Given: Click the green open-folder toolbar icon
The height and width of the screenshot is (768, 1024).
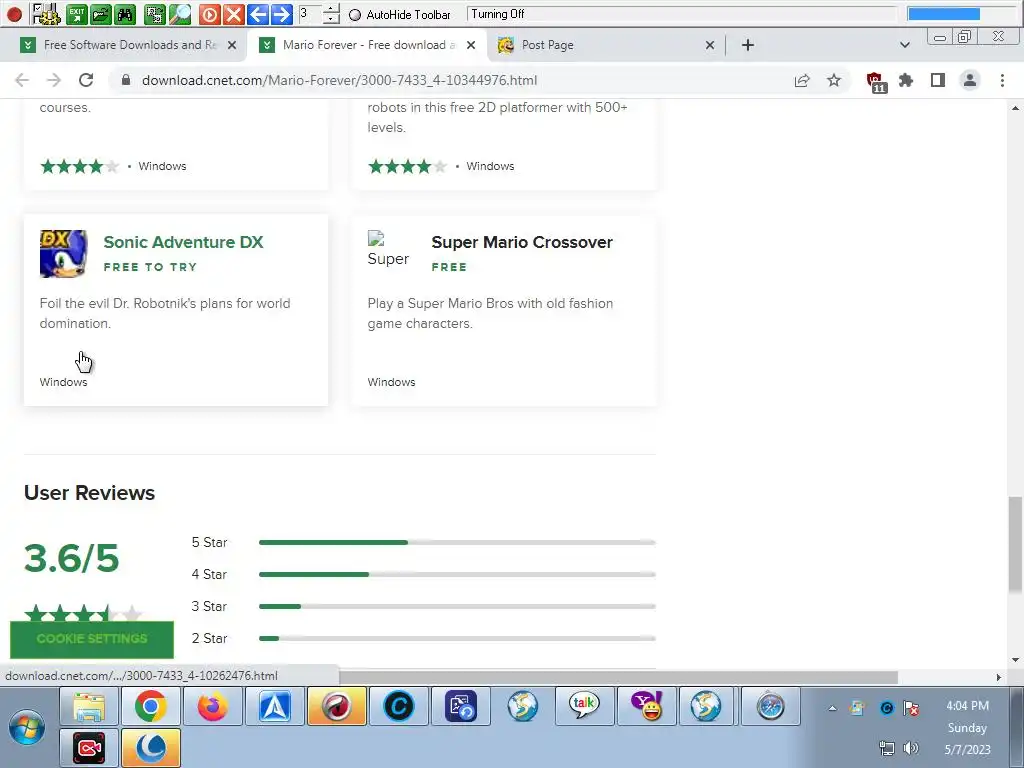Looking at the screenshot, I should tap(101, 14).
